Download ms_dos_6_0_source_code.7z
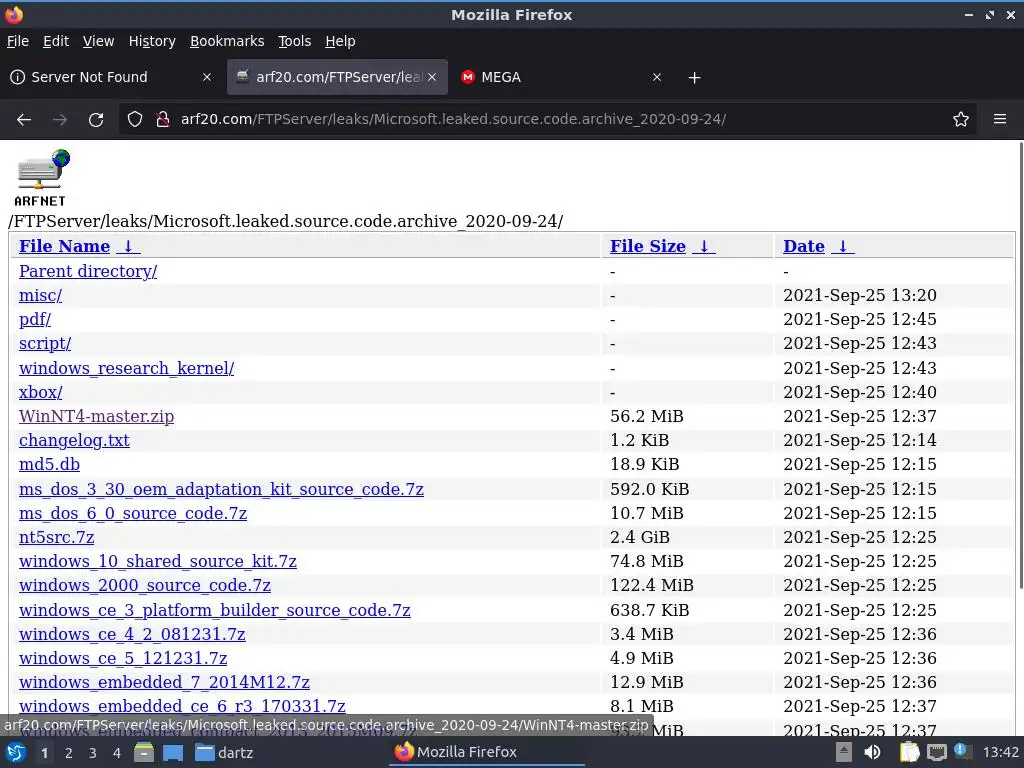This screenshot has width=1024, height=768. point(133,513)
